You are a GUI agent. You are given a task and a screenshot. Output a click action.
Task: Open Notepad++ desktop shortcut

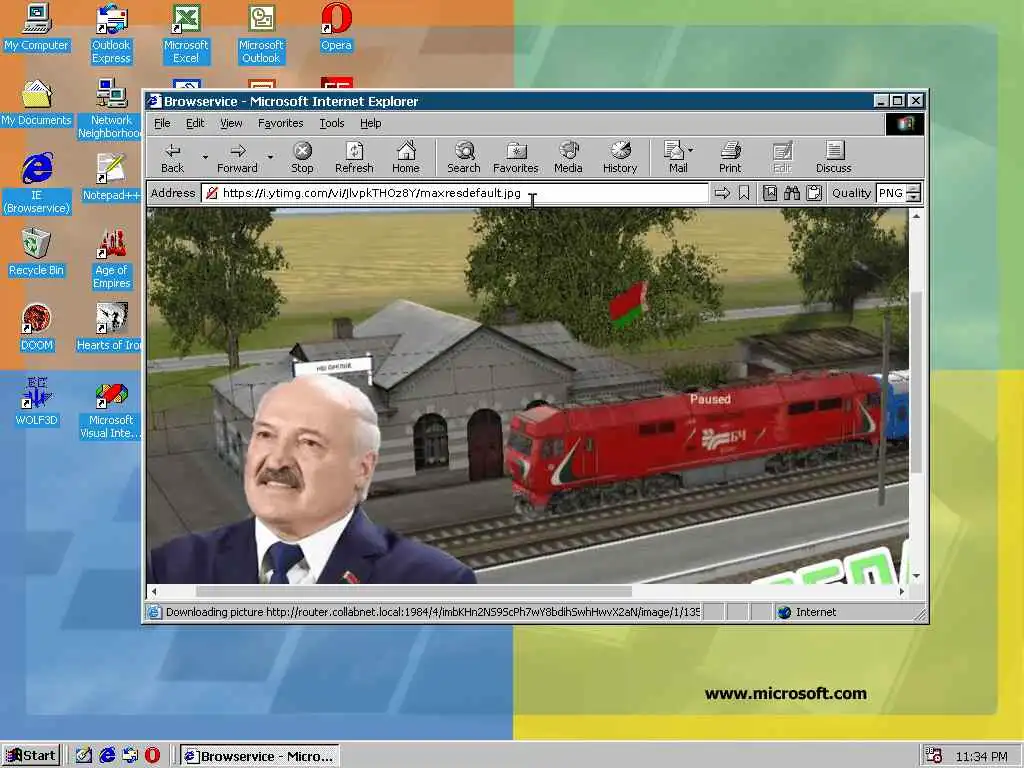point(111,178)
